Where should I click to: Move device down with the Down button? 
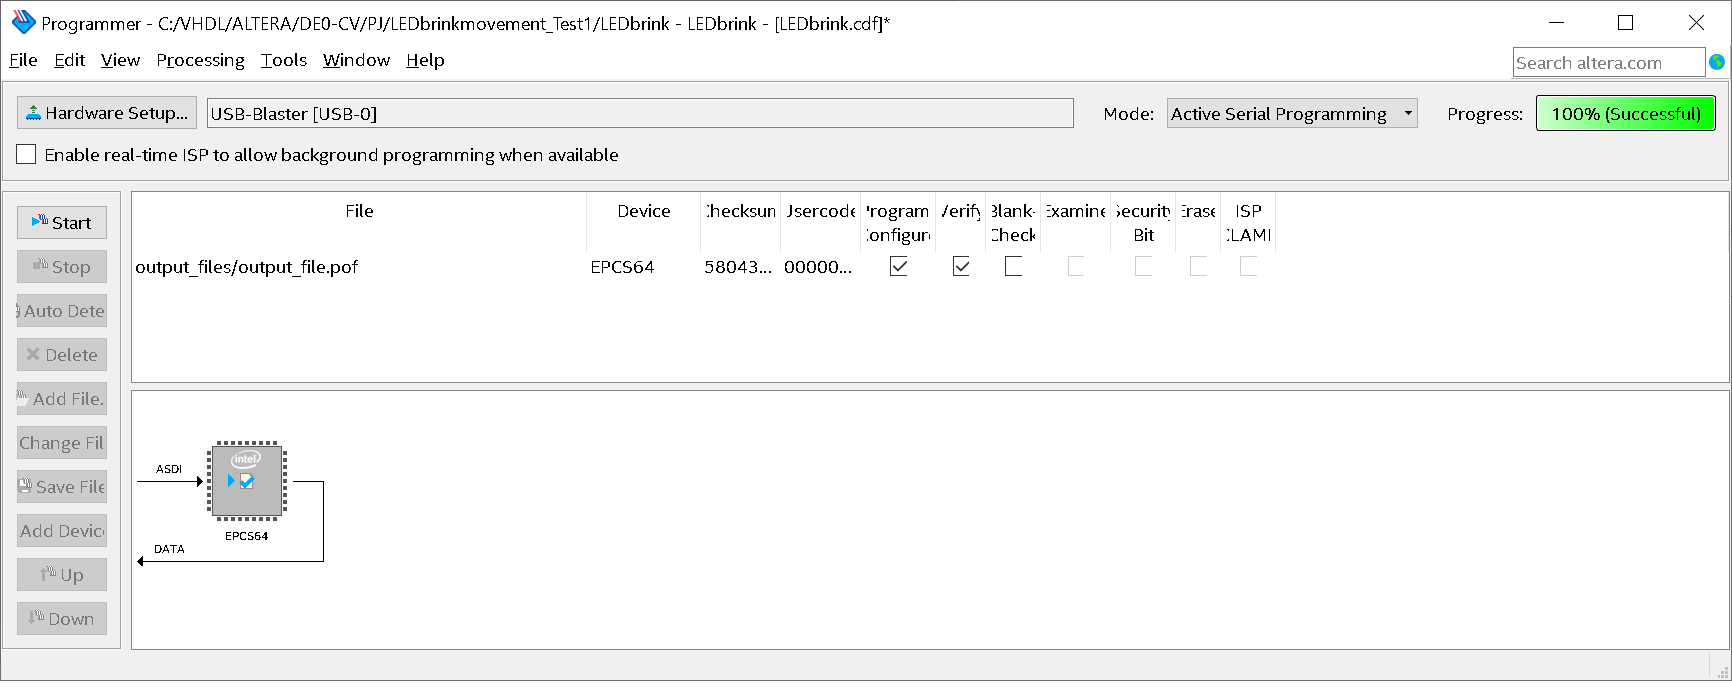[62, 618]
